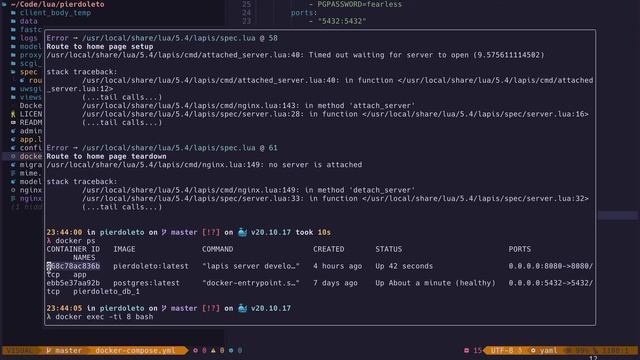Viewport: 640px width, 360px height.
Task: Click the folder icon next to data
Action: (13, 21)
